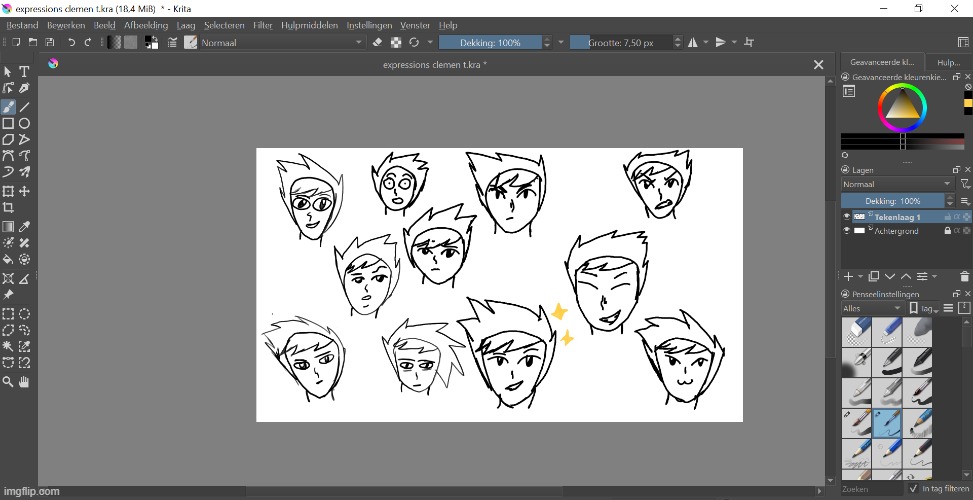
Task: Move layer up with up chevron
Action: click(x=906, y=277)
